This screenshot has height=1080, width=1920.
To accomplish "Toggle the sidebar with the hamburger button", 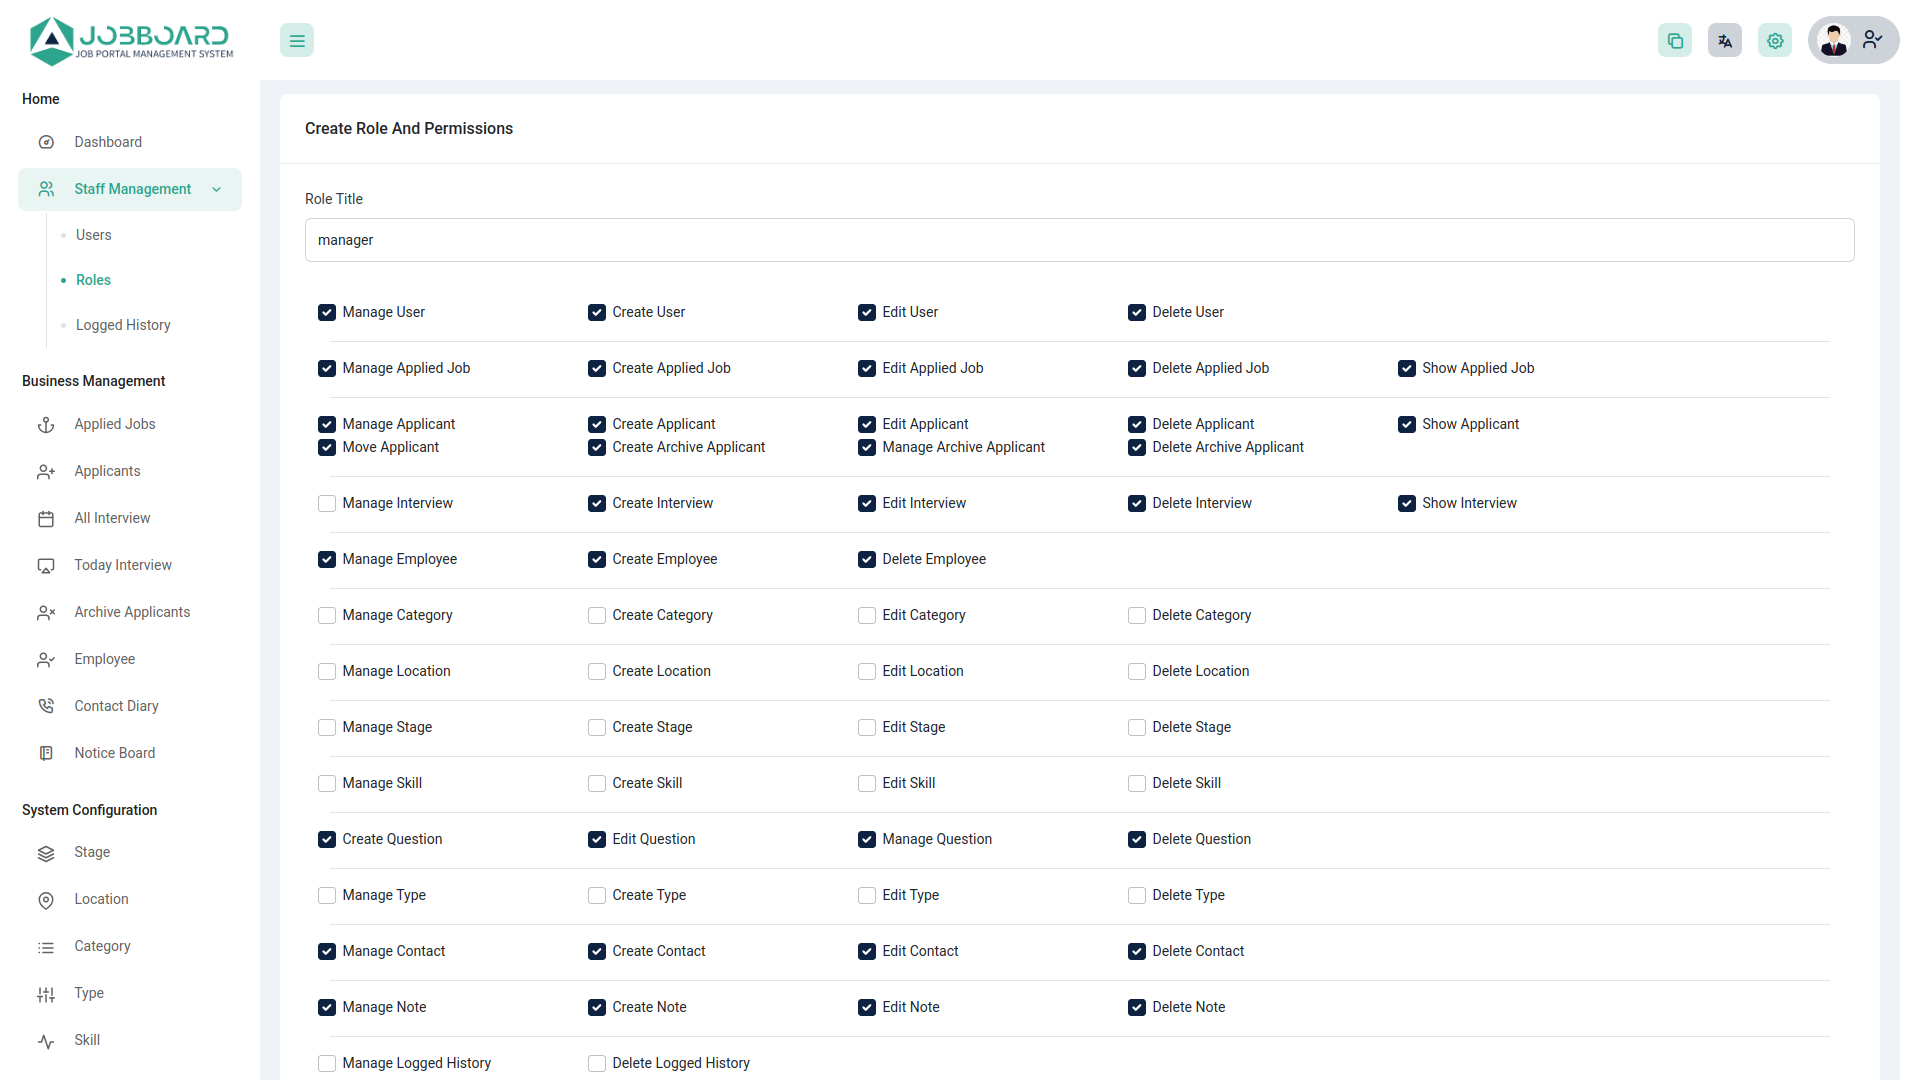I will click(x=296, y=40).
